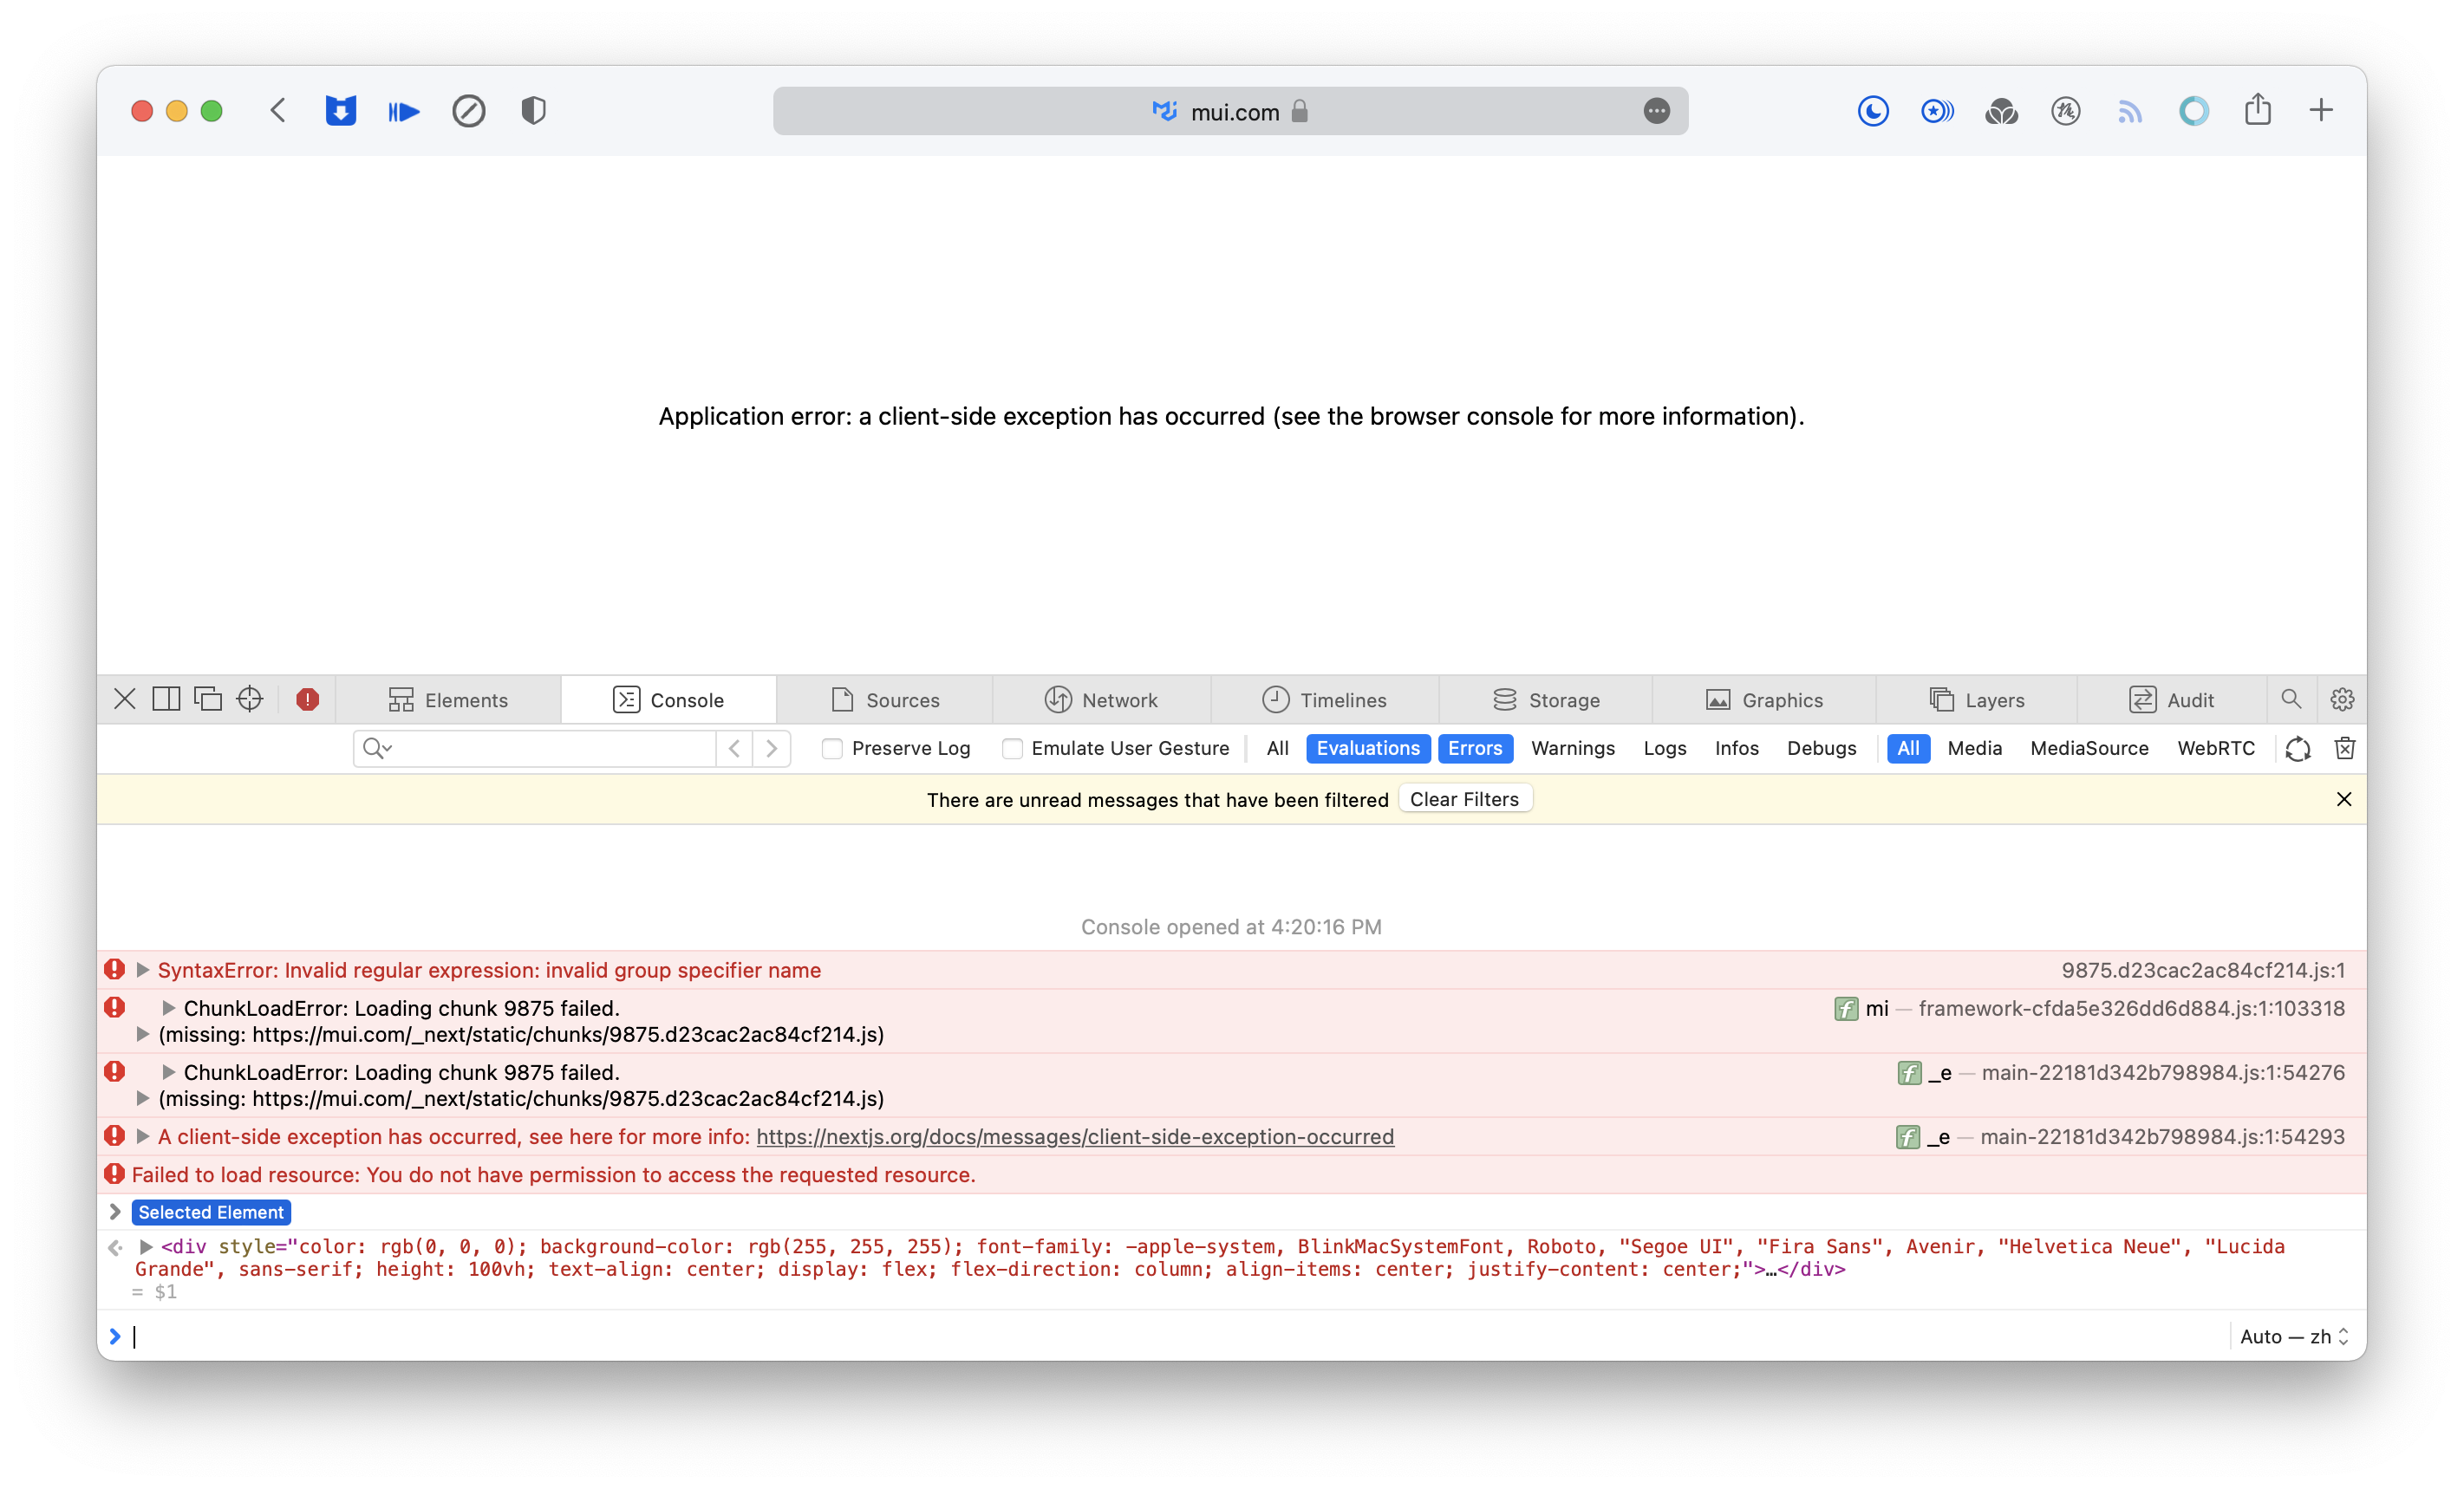
Task: Toggle the Debugs filter
Action: pos(1822,748)
